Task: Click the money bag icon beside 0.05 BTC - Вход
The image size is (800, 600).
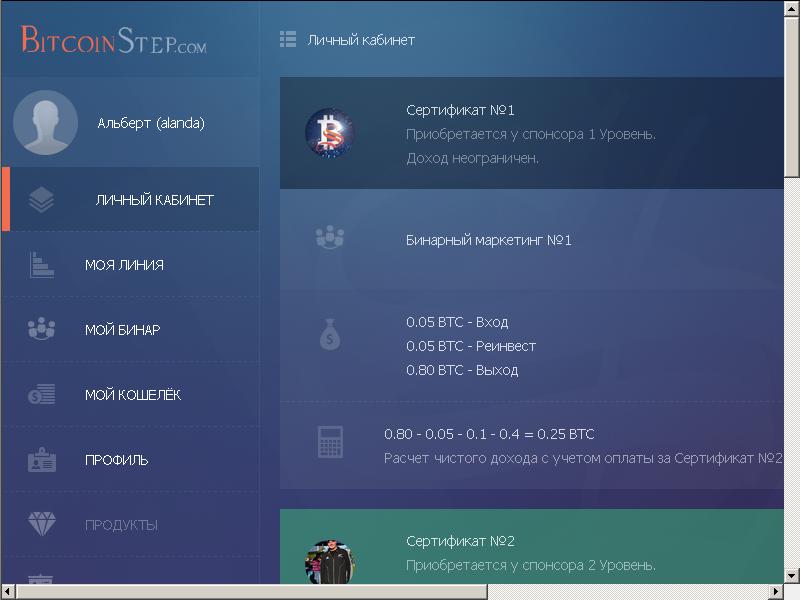Action: pyautogui.click(x=330, y=334)
